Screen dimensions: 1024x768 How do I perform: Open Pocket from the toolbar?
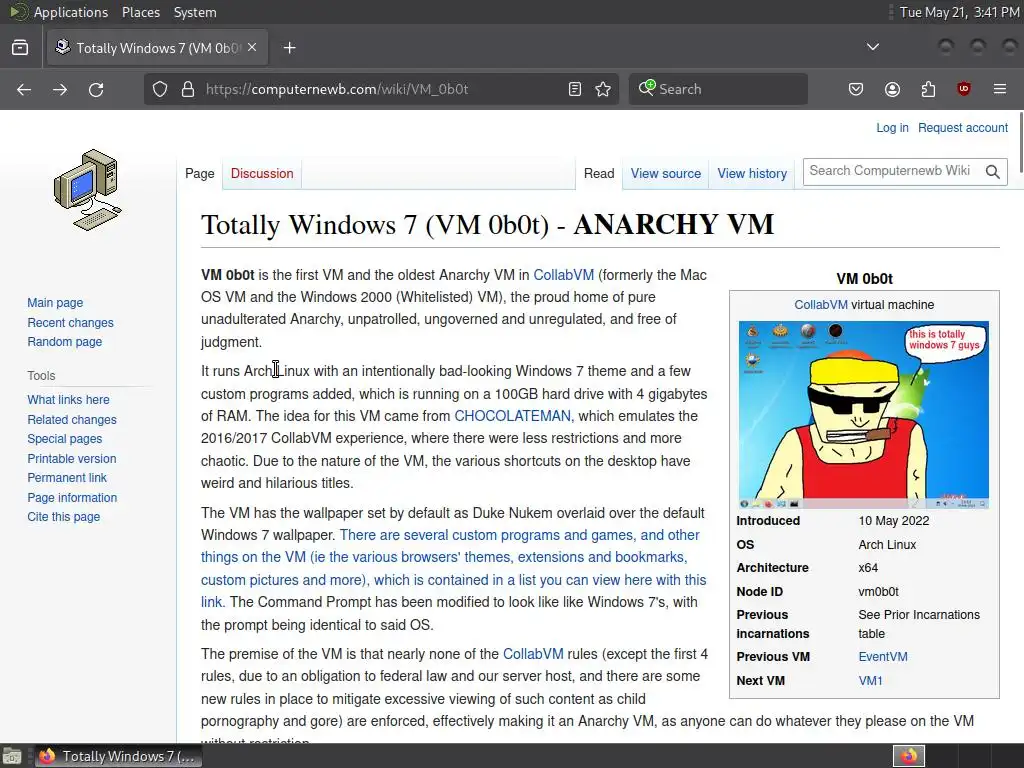click(856, 89)
